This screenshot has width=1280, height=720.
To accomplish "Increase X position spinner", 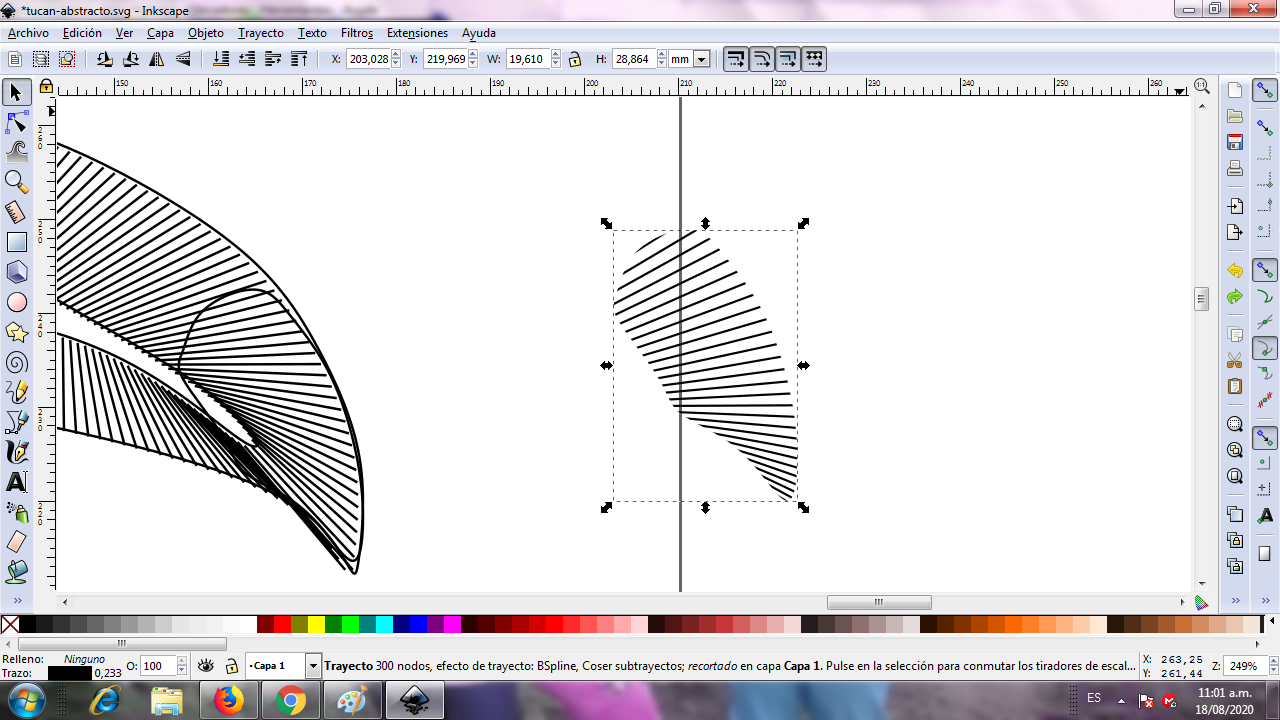I will (x=398, y=55).
